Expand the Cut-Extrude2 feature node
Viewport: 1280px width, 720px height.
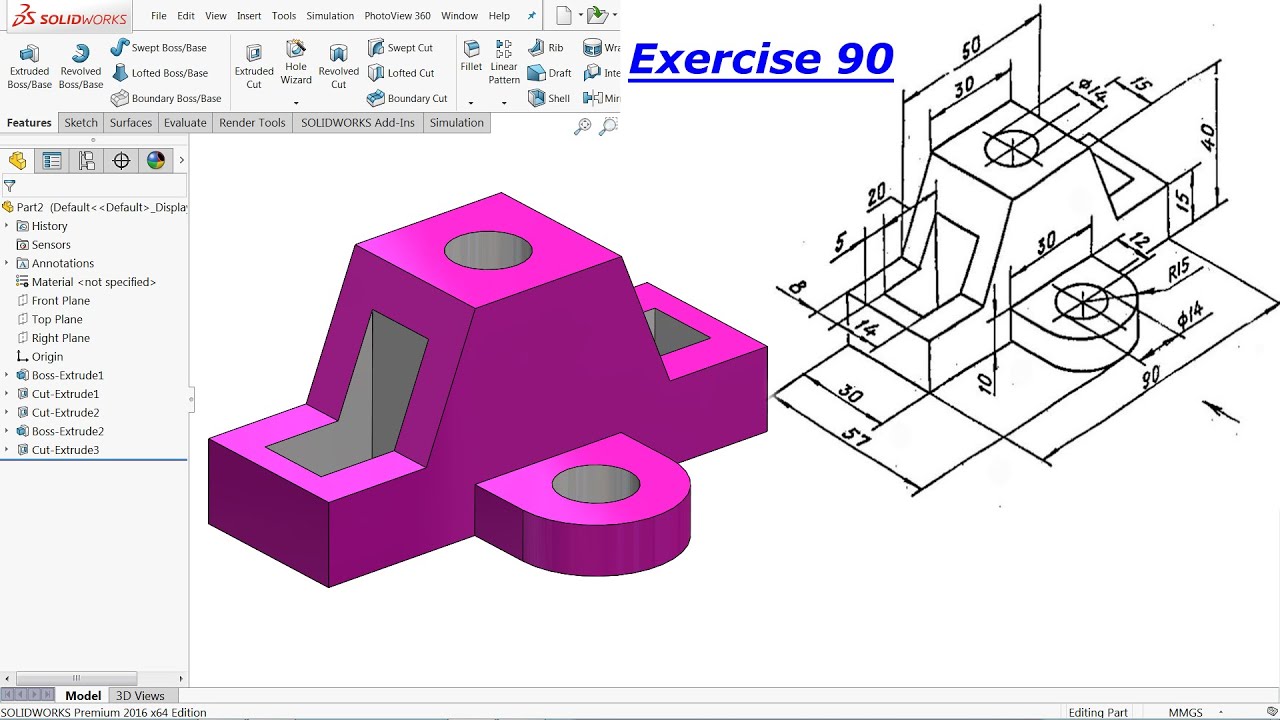pos(7,413)
